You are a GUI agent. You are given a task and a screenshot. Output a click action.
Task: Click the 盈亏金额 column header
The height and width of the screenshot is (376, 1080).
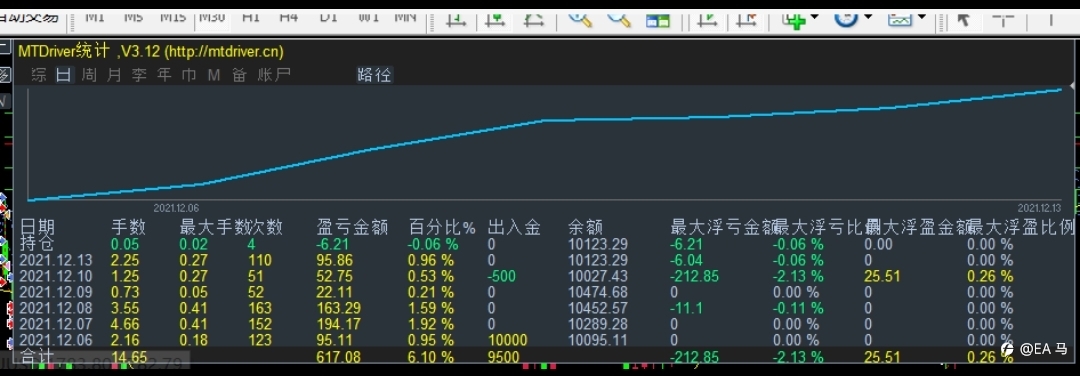(x=352, y=227)
